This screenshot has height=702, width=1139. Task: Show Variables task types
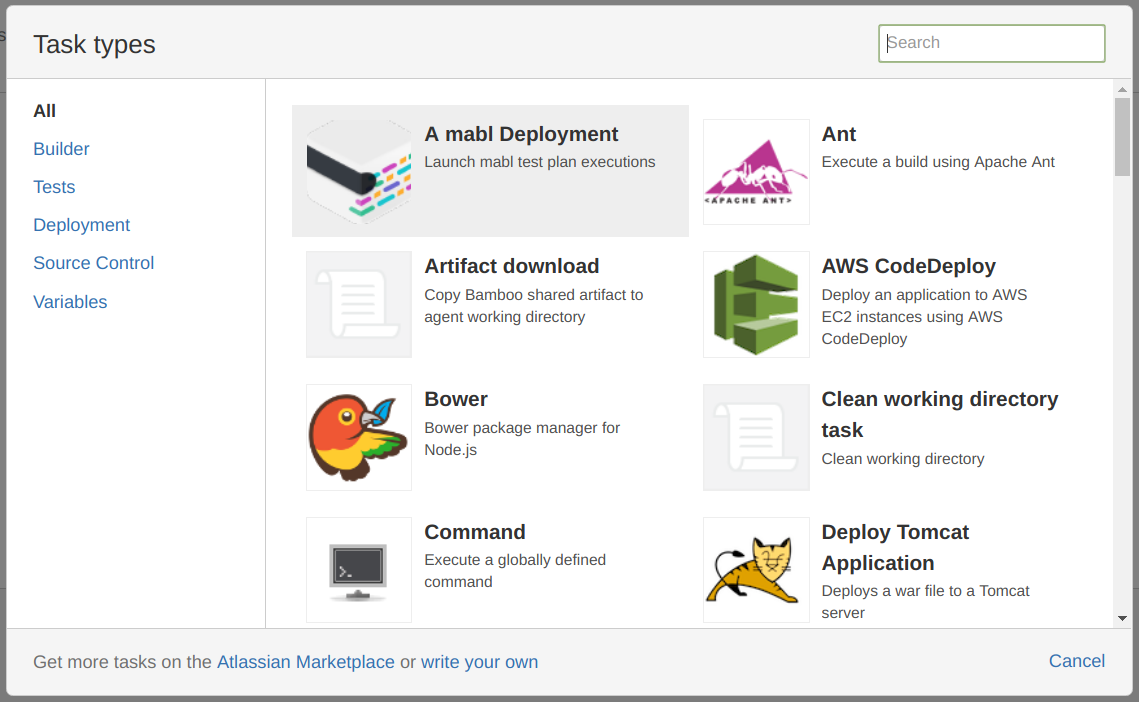pyautogui.click(x=70, y=302)
